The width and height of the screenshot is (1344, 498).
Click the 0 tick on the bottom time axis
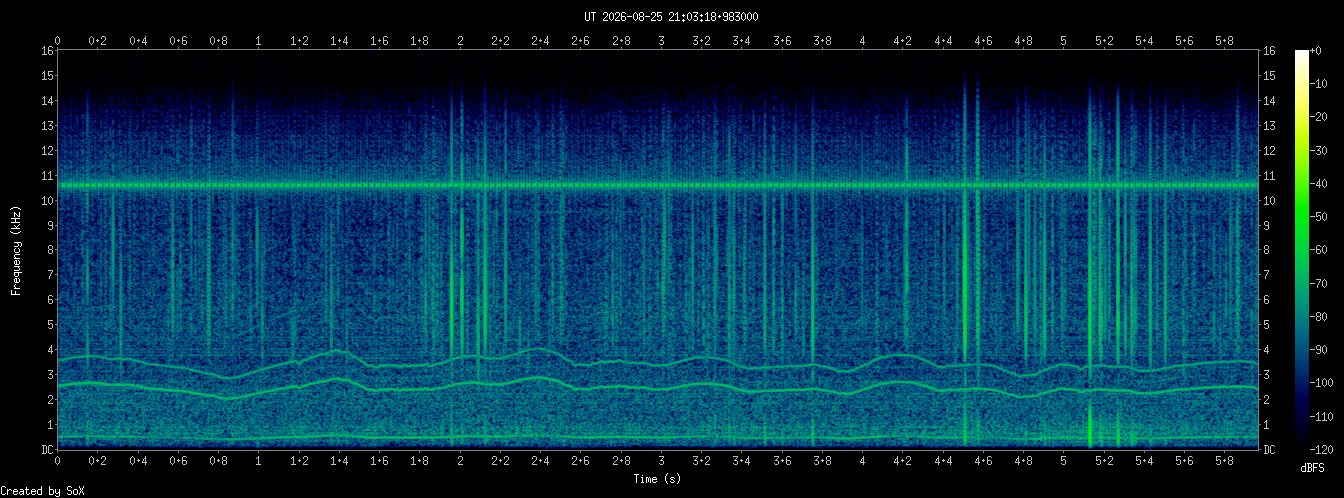point(58,462)
